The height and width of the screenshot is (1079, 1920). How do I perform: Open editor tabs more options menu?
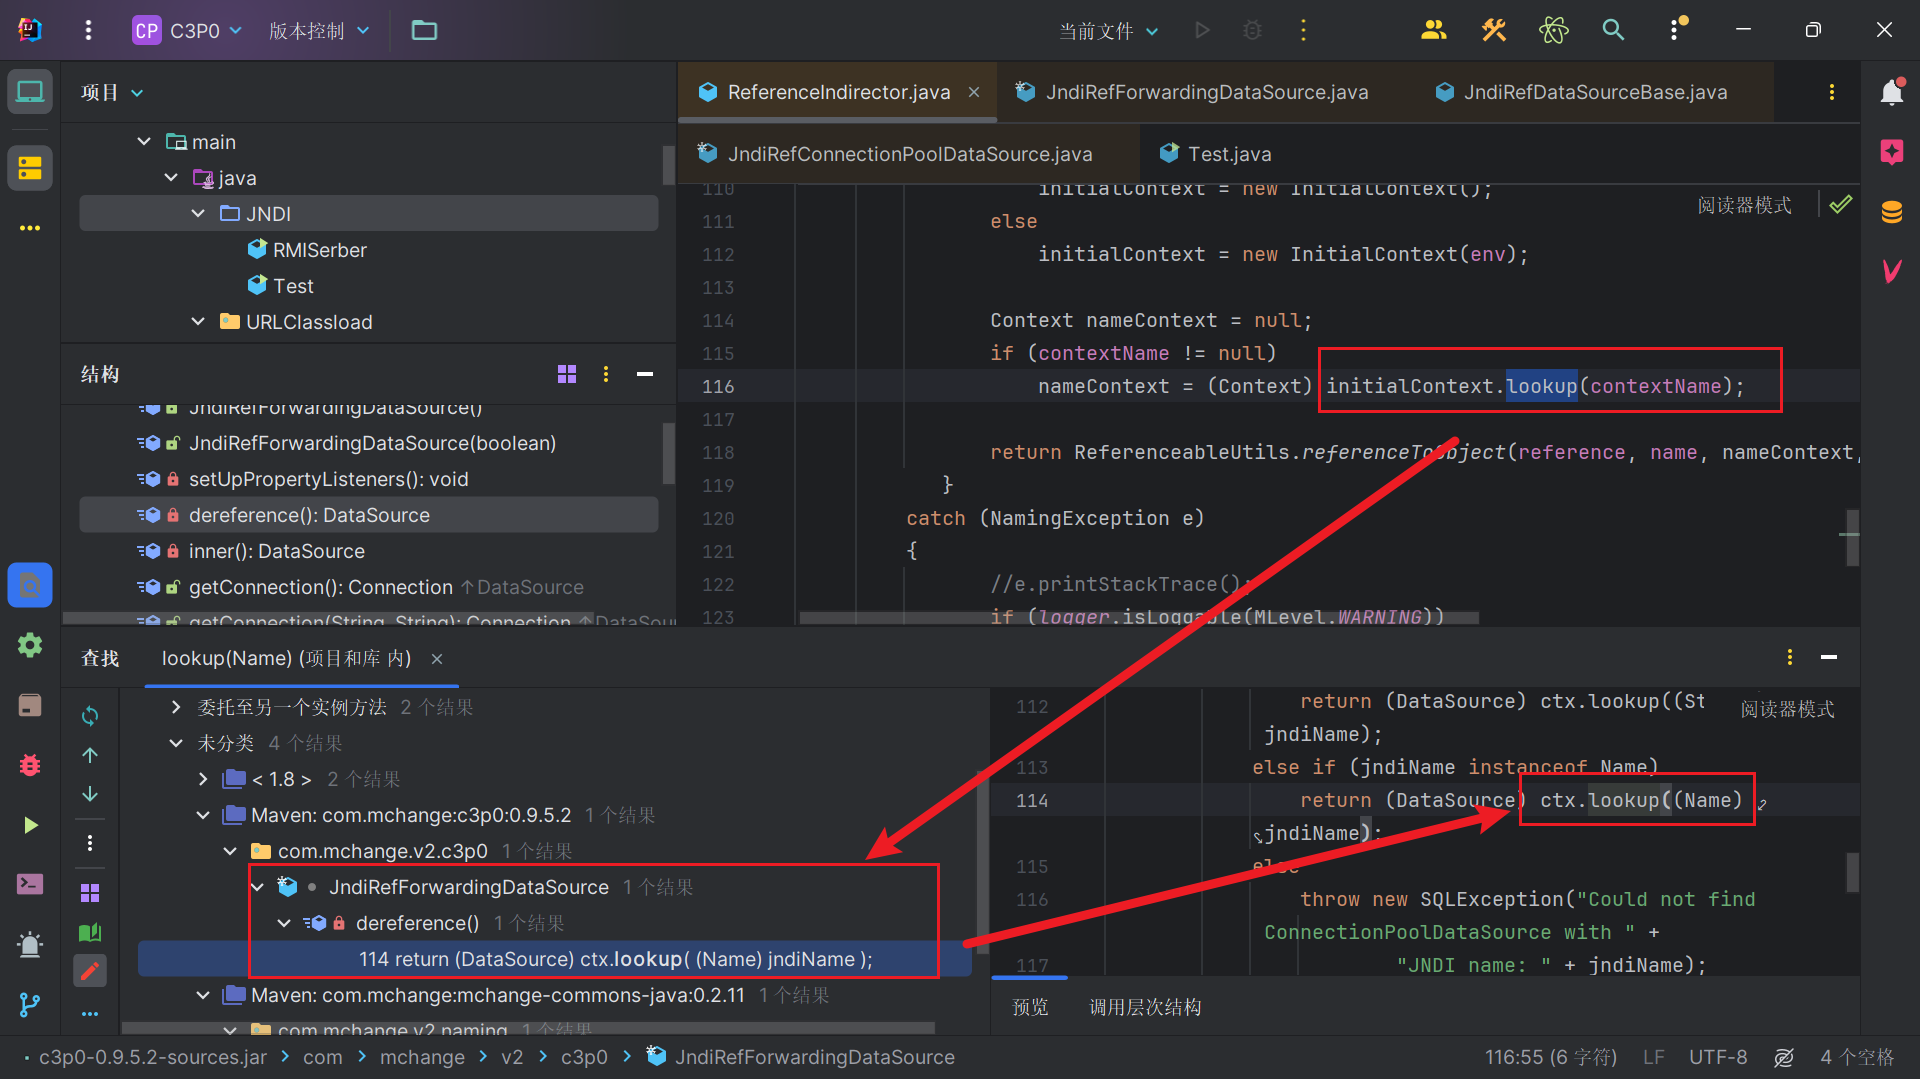[x=1831, y=92]
